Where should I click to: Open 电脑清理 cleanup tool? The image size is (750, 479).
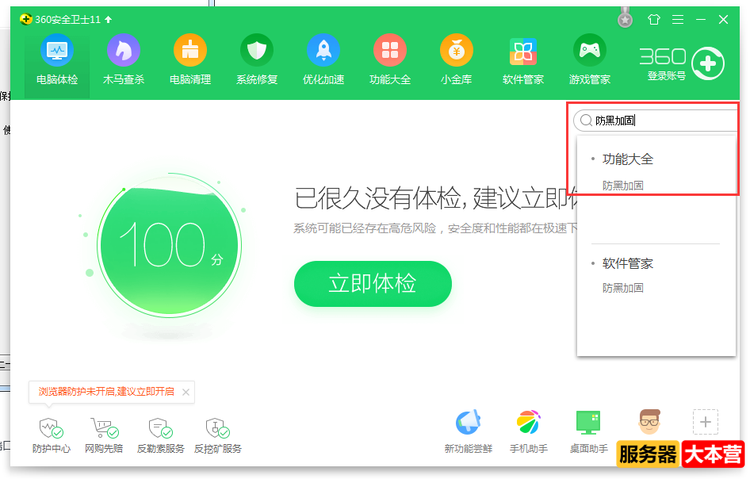[190, 60]
